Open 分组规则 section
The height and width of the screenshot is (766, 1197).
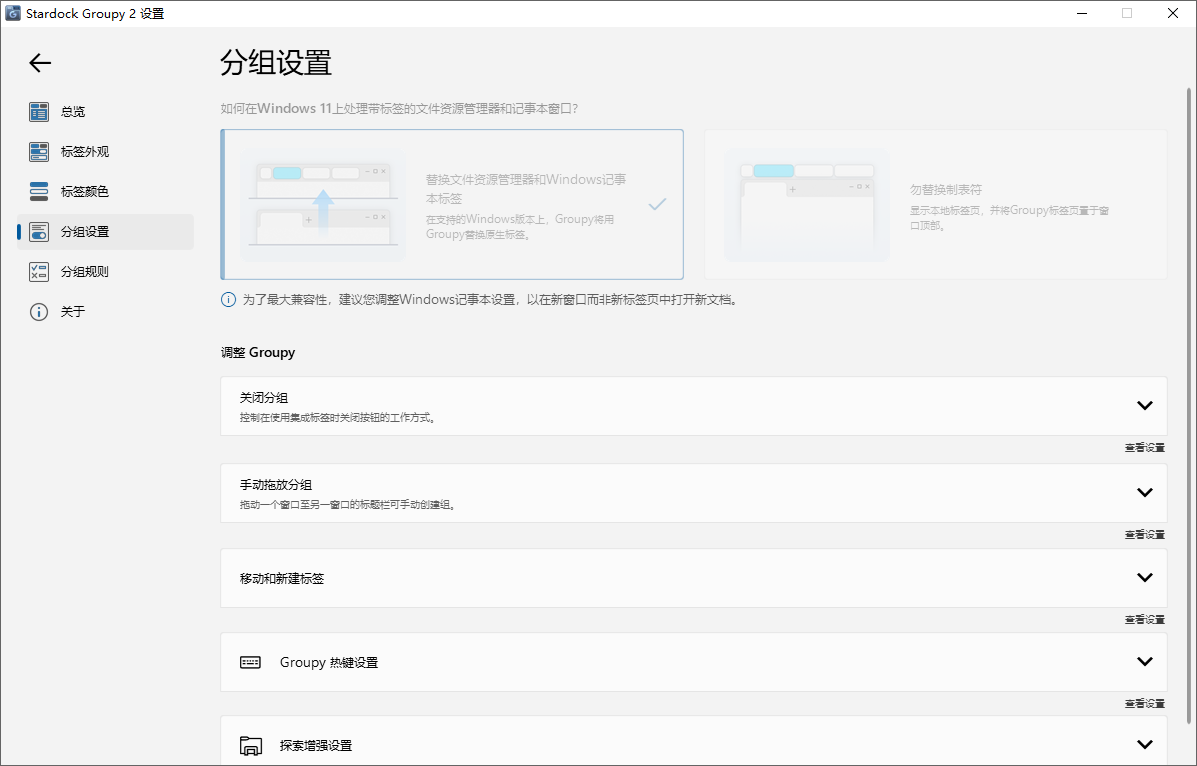click(105, 271)
